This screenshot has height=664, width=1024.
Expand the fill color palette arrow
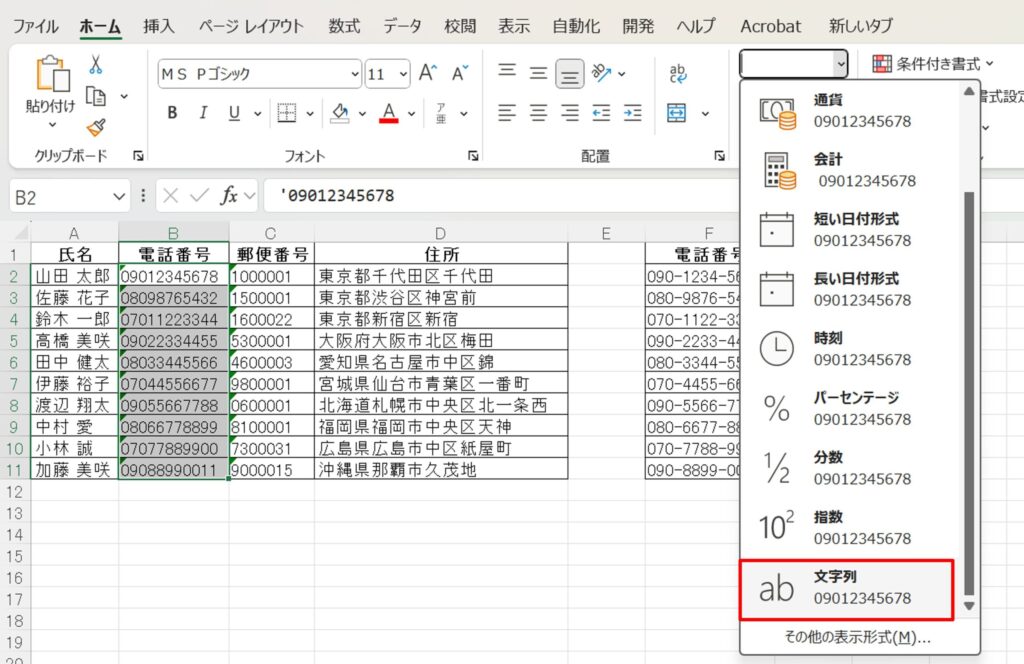[362, 114]
